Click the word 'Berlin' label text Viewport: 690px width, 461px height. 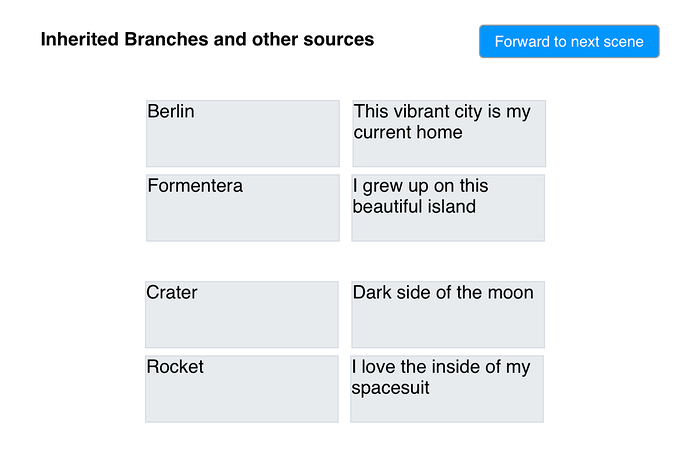pos(171,111)
